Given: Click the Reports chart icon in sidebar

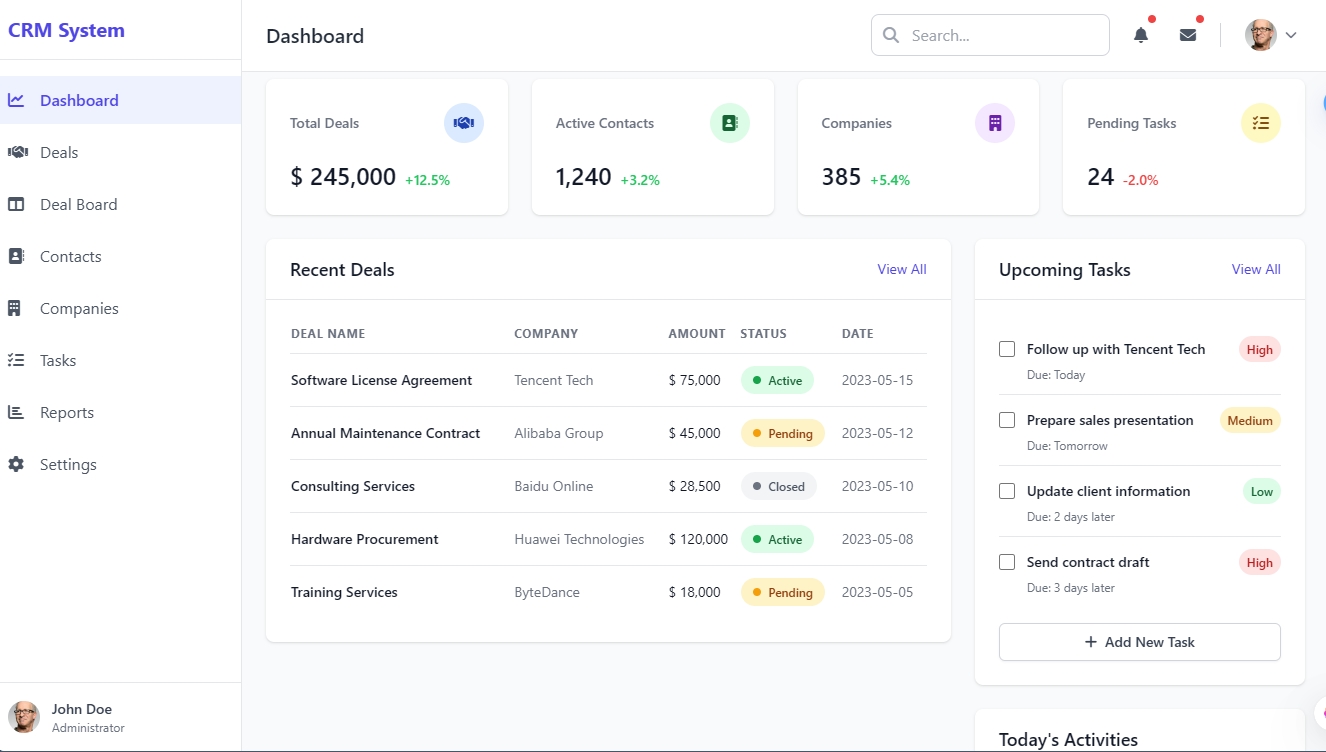Looking at the screenshot, I should 16,412.
